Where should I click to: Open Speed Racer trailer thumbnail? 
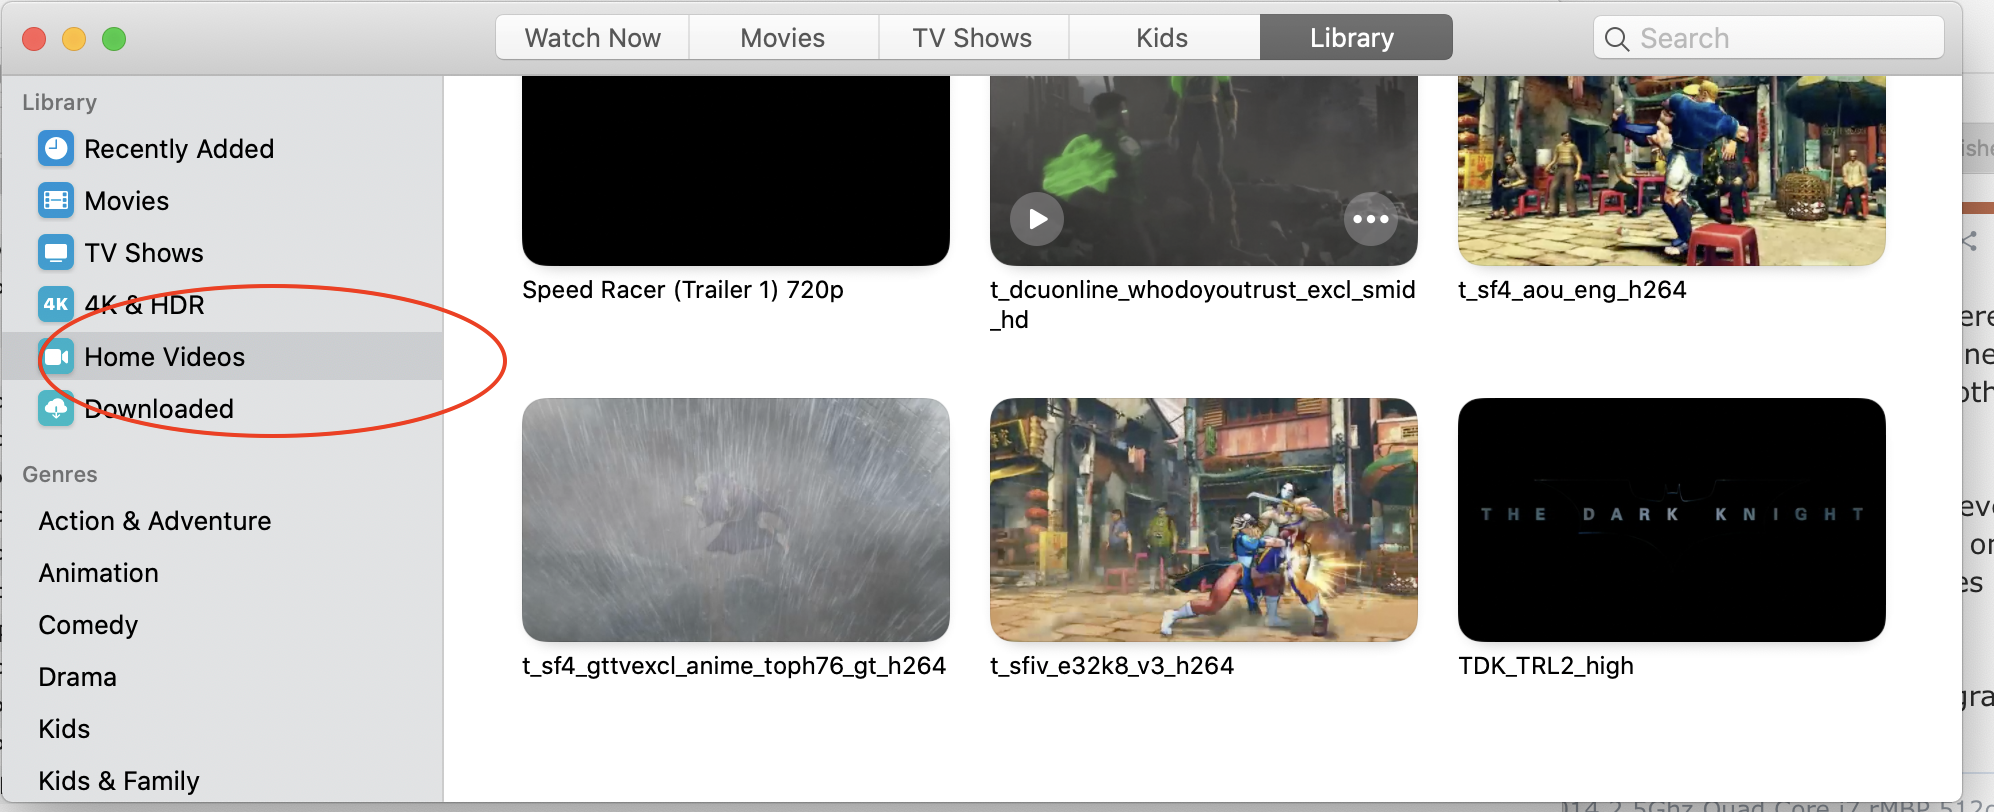[736, 170]
